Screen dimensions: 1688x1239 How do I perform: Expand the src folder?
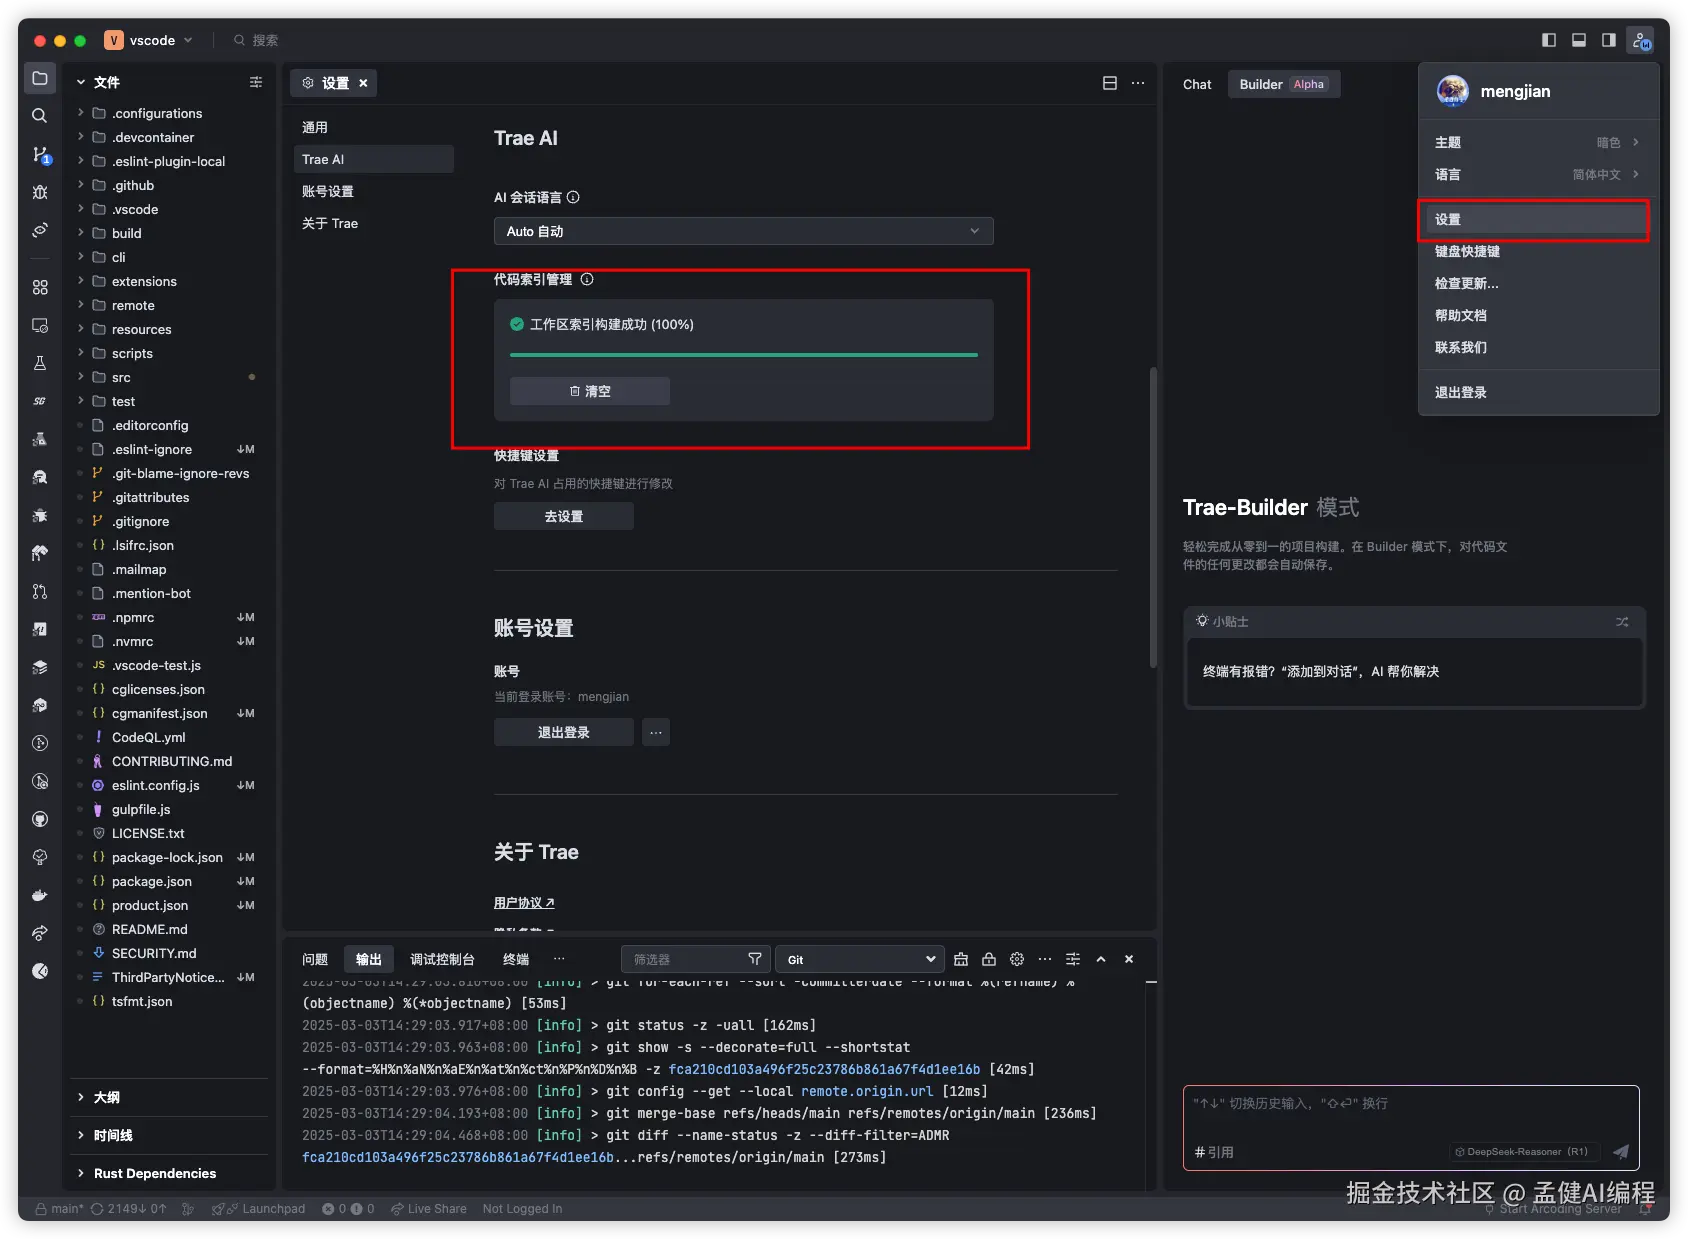pos(121,377)
